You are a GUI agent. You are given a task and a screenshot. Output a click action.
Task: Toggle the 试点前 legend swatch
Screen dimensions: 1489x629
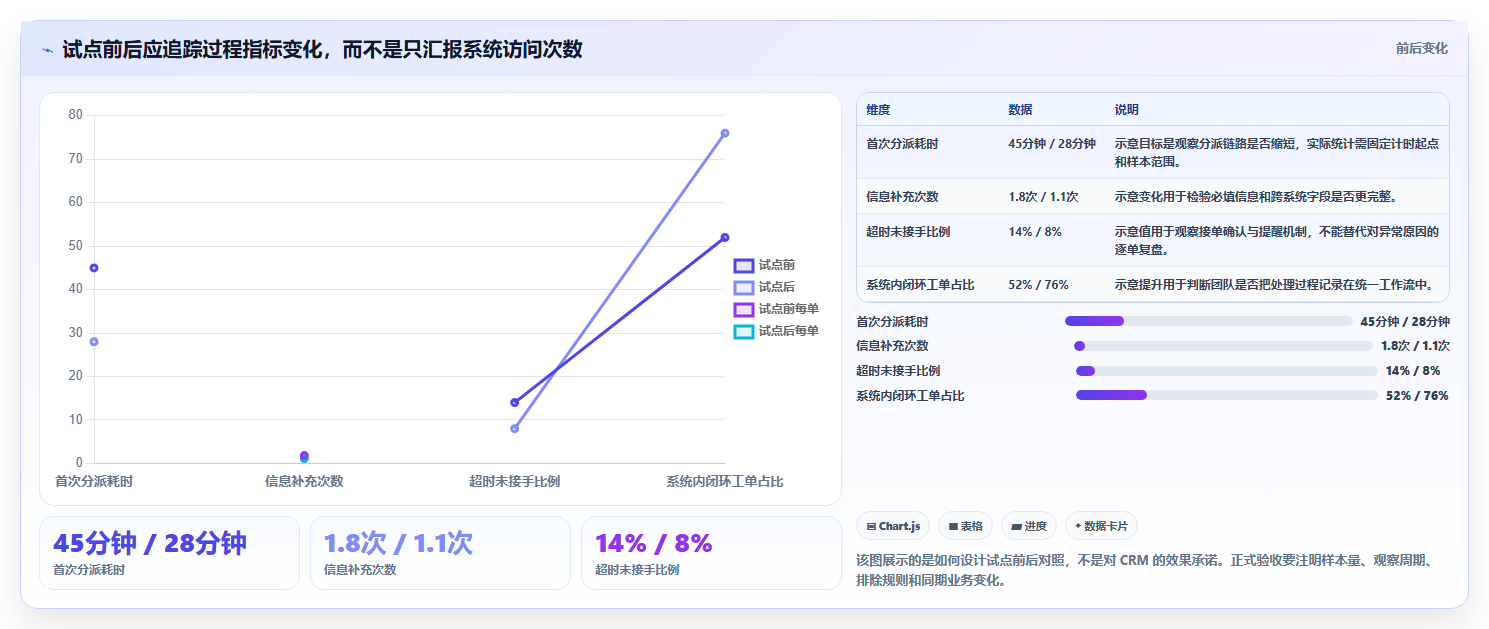(x=744, y=265)
